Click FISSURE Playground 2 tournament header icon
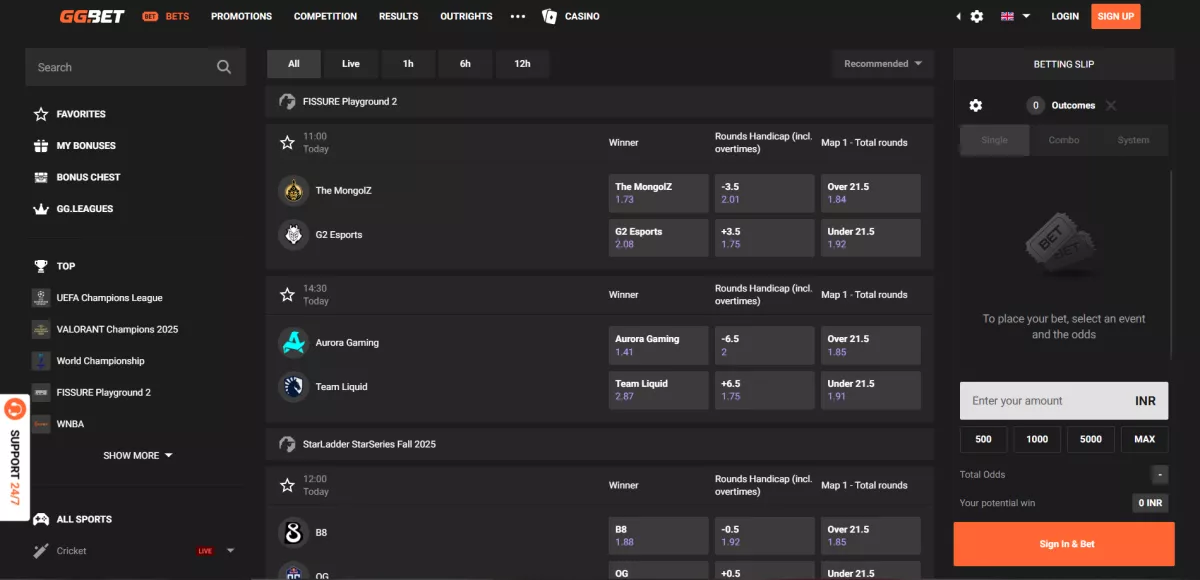Viewport: 1200px width, 580px height. (287, 101)
